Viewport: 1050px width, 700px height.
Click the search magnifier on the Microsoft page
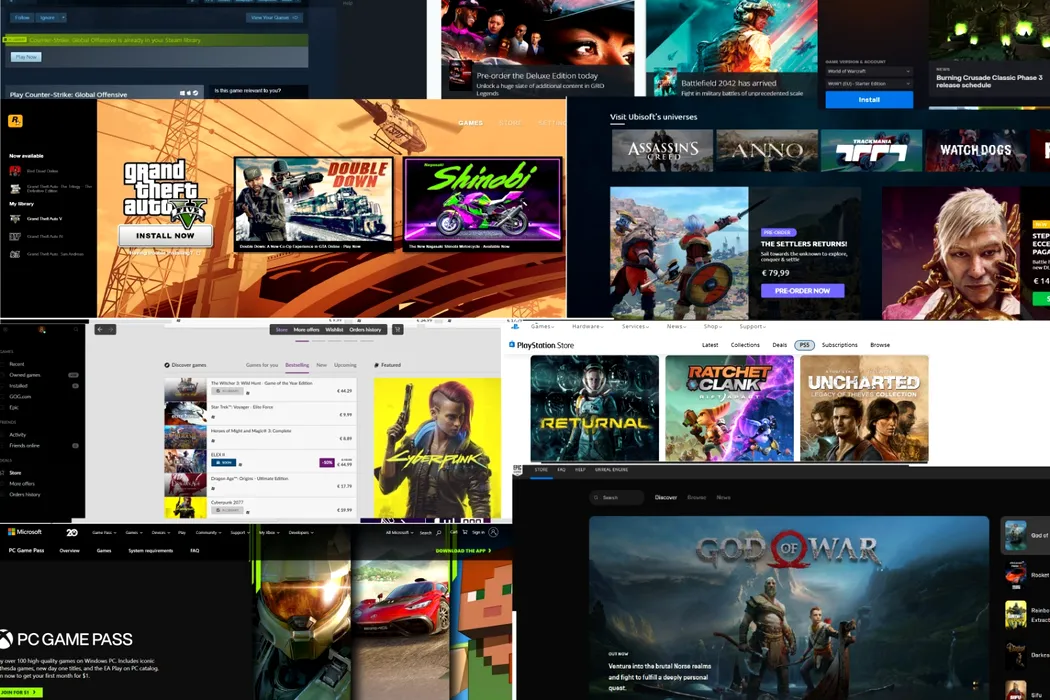[439, 533]
